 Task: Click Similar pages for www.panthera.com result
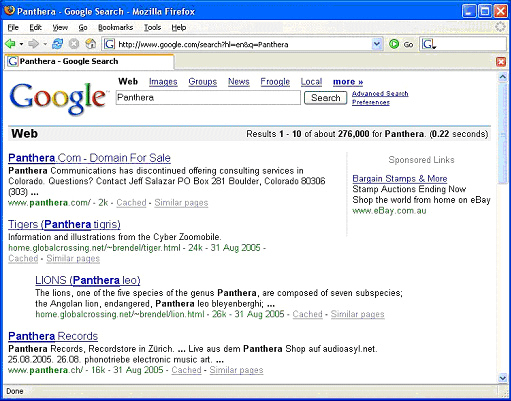click(181, 203)
